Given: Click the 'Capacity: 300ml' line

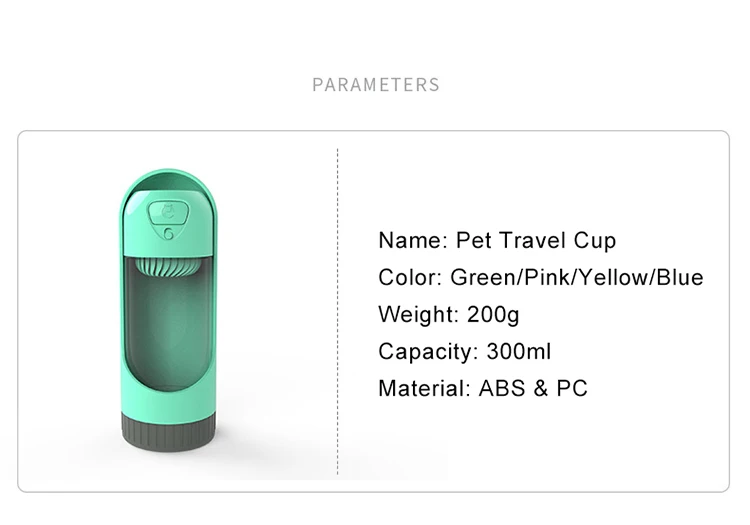Looking at the screenshot, I should tap(464, 351).
